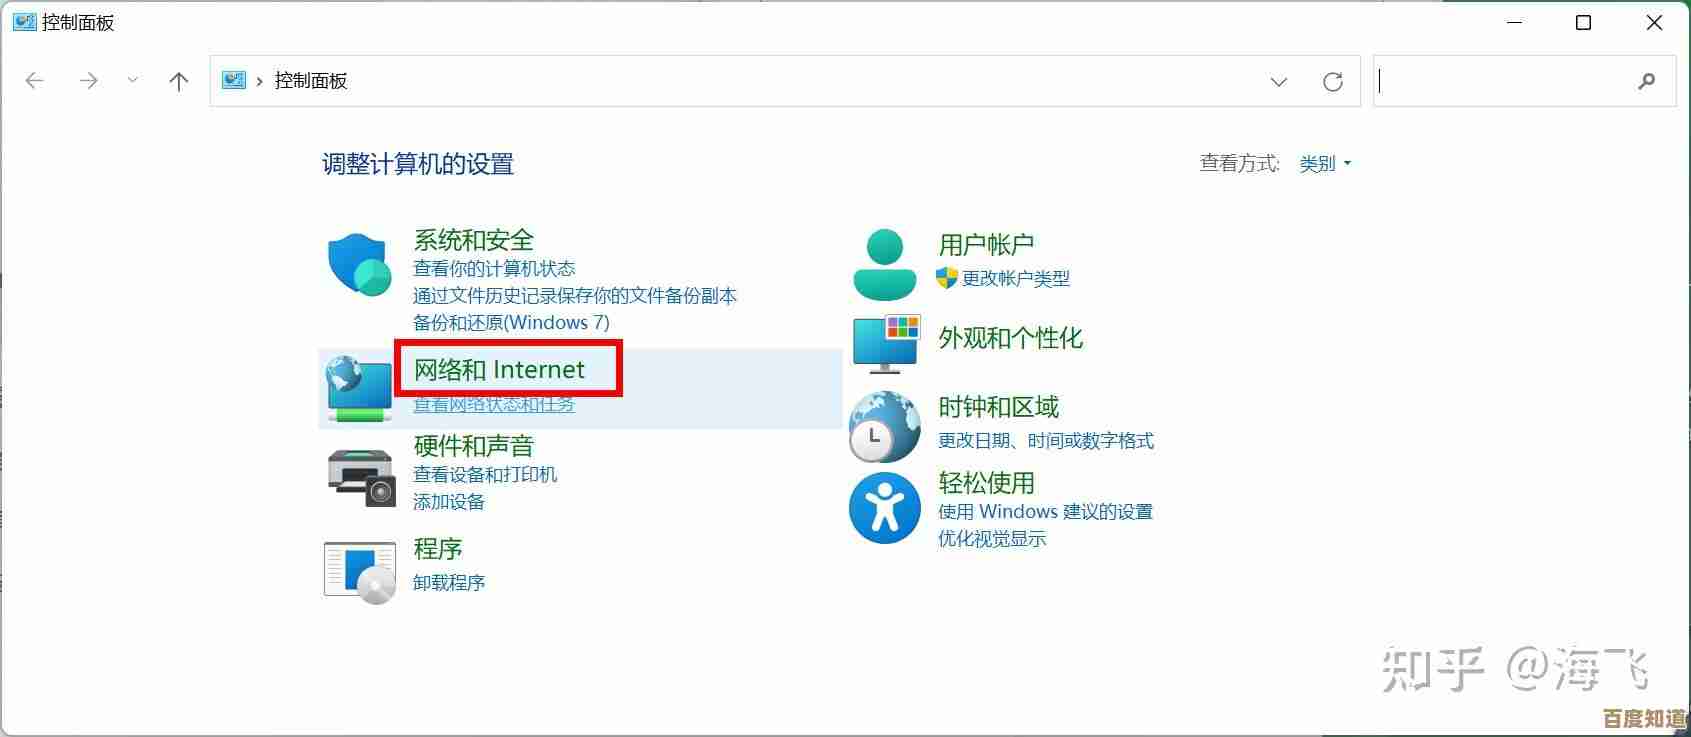1691x737 pixels.
Task: Click the User Accounts person icon
Action: coord(884,265)
